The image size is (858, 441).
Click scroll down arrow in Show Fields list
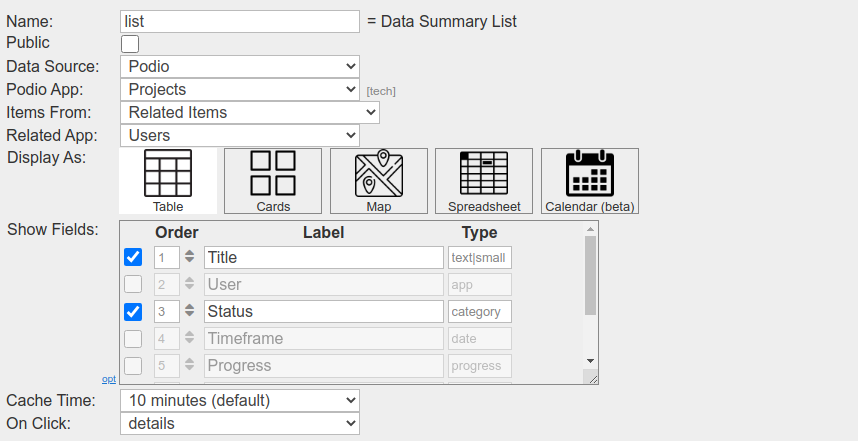point(590,360)
